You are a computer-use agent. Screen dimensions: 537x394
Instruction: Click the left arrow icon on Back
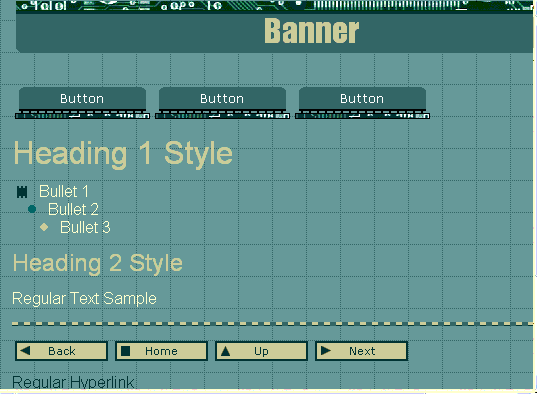coord(25,350)
